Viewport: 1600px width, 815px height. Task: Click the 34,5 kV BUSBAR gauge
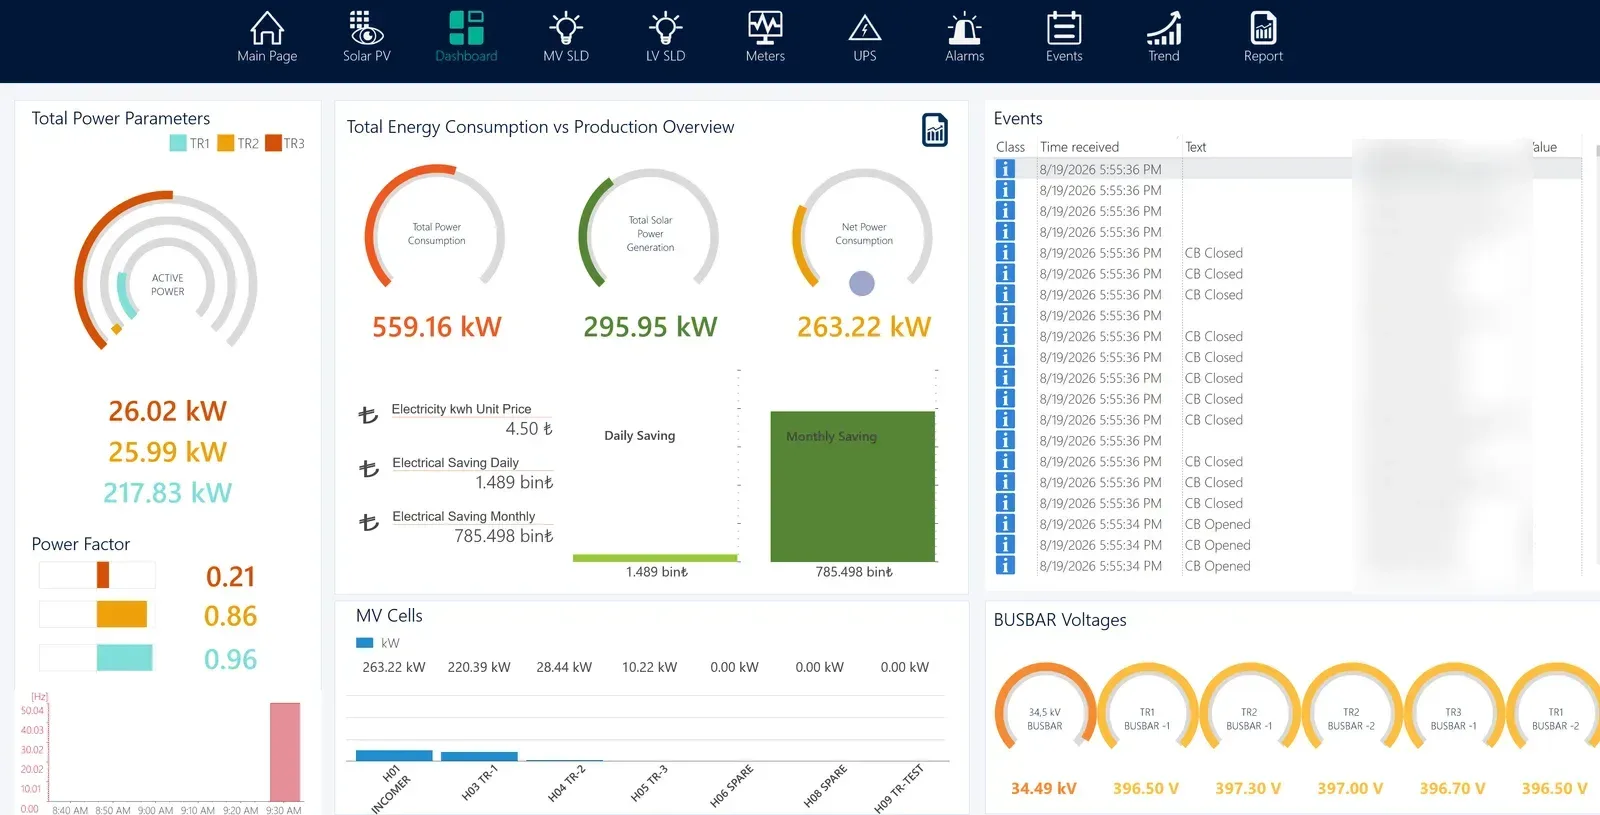[x=1045, y=707]
